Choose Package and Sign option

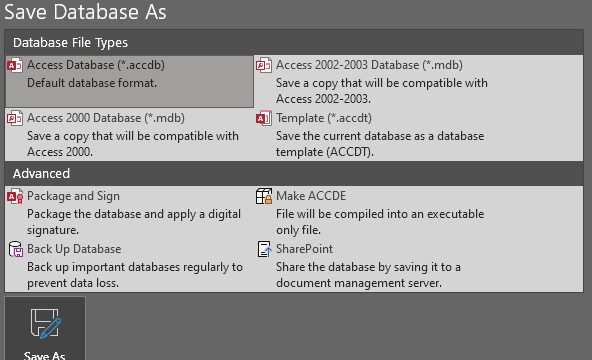click(x=130, y=213)
